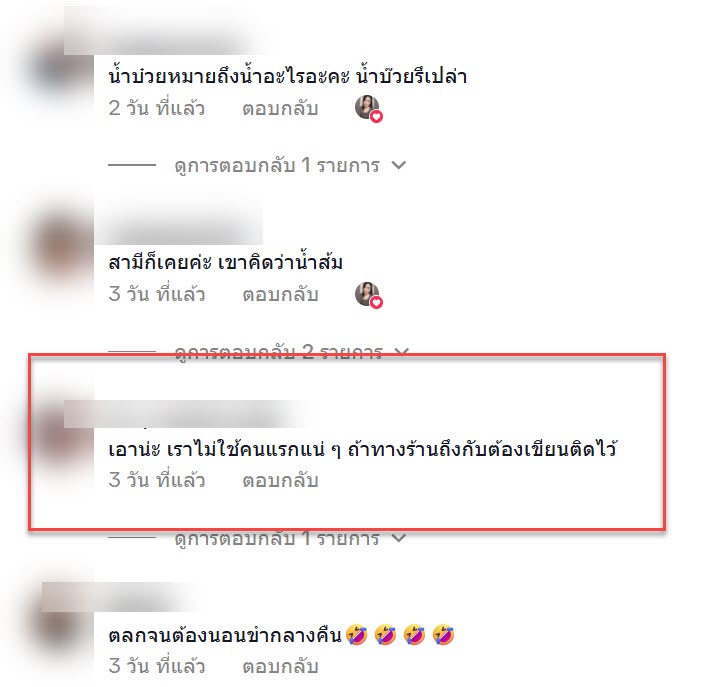Open blurred username above ตลกจนต้องนอนขำ comment

click(117, 597)
